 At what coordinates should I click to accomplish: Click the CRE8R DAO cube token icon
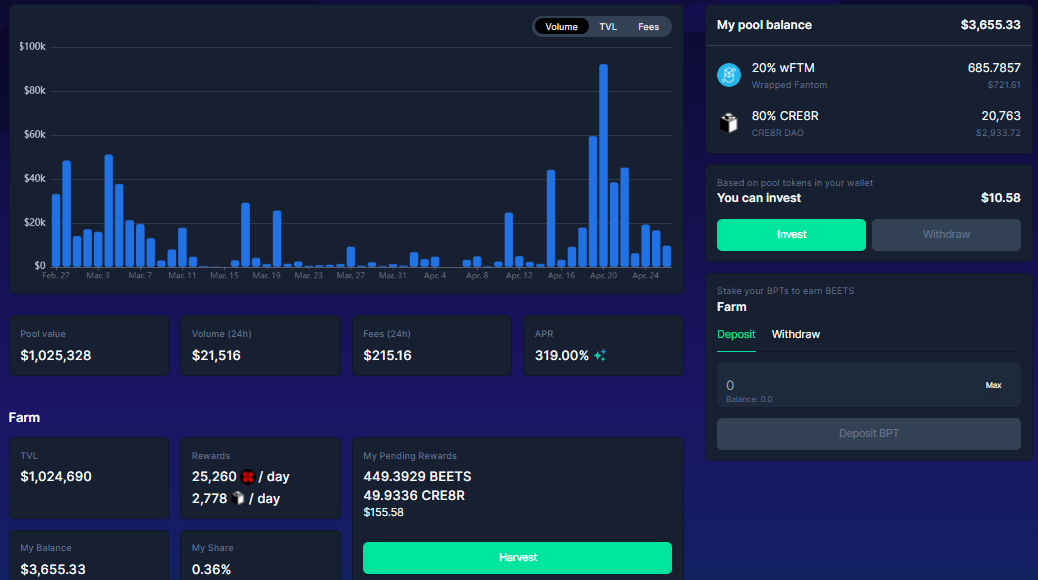(x=729, y=123)
